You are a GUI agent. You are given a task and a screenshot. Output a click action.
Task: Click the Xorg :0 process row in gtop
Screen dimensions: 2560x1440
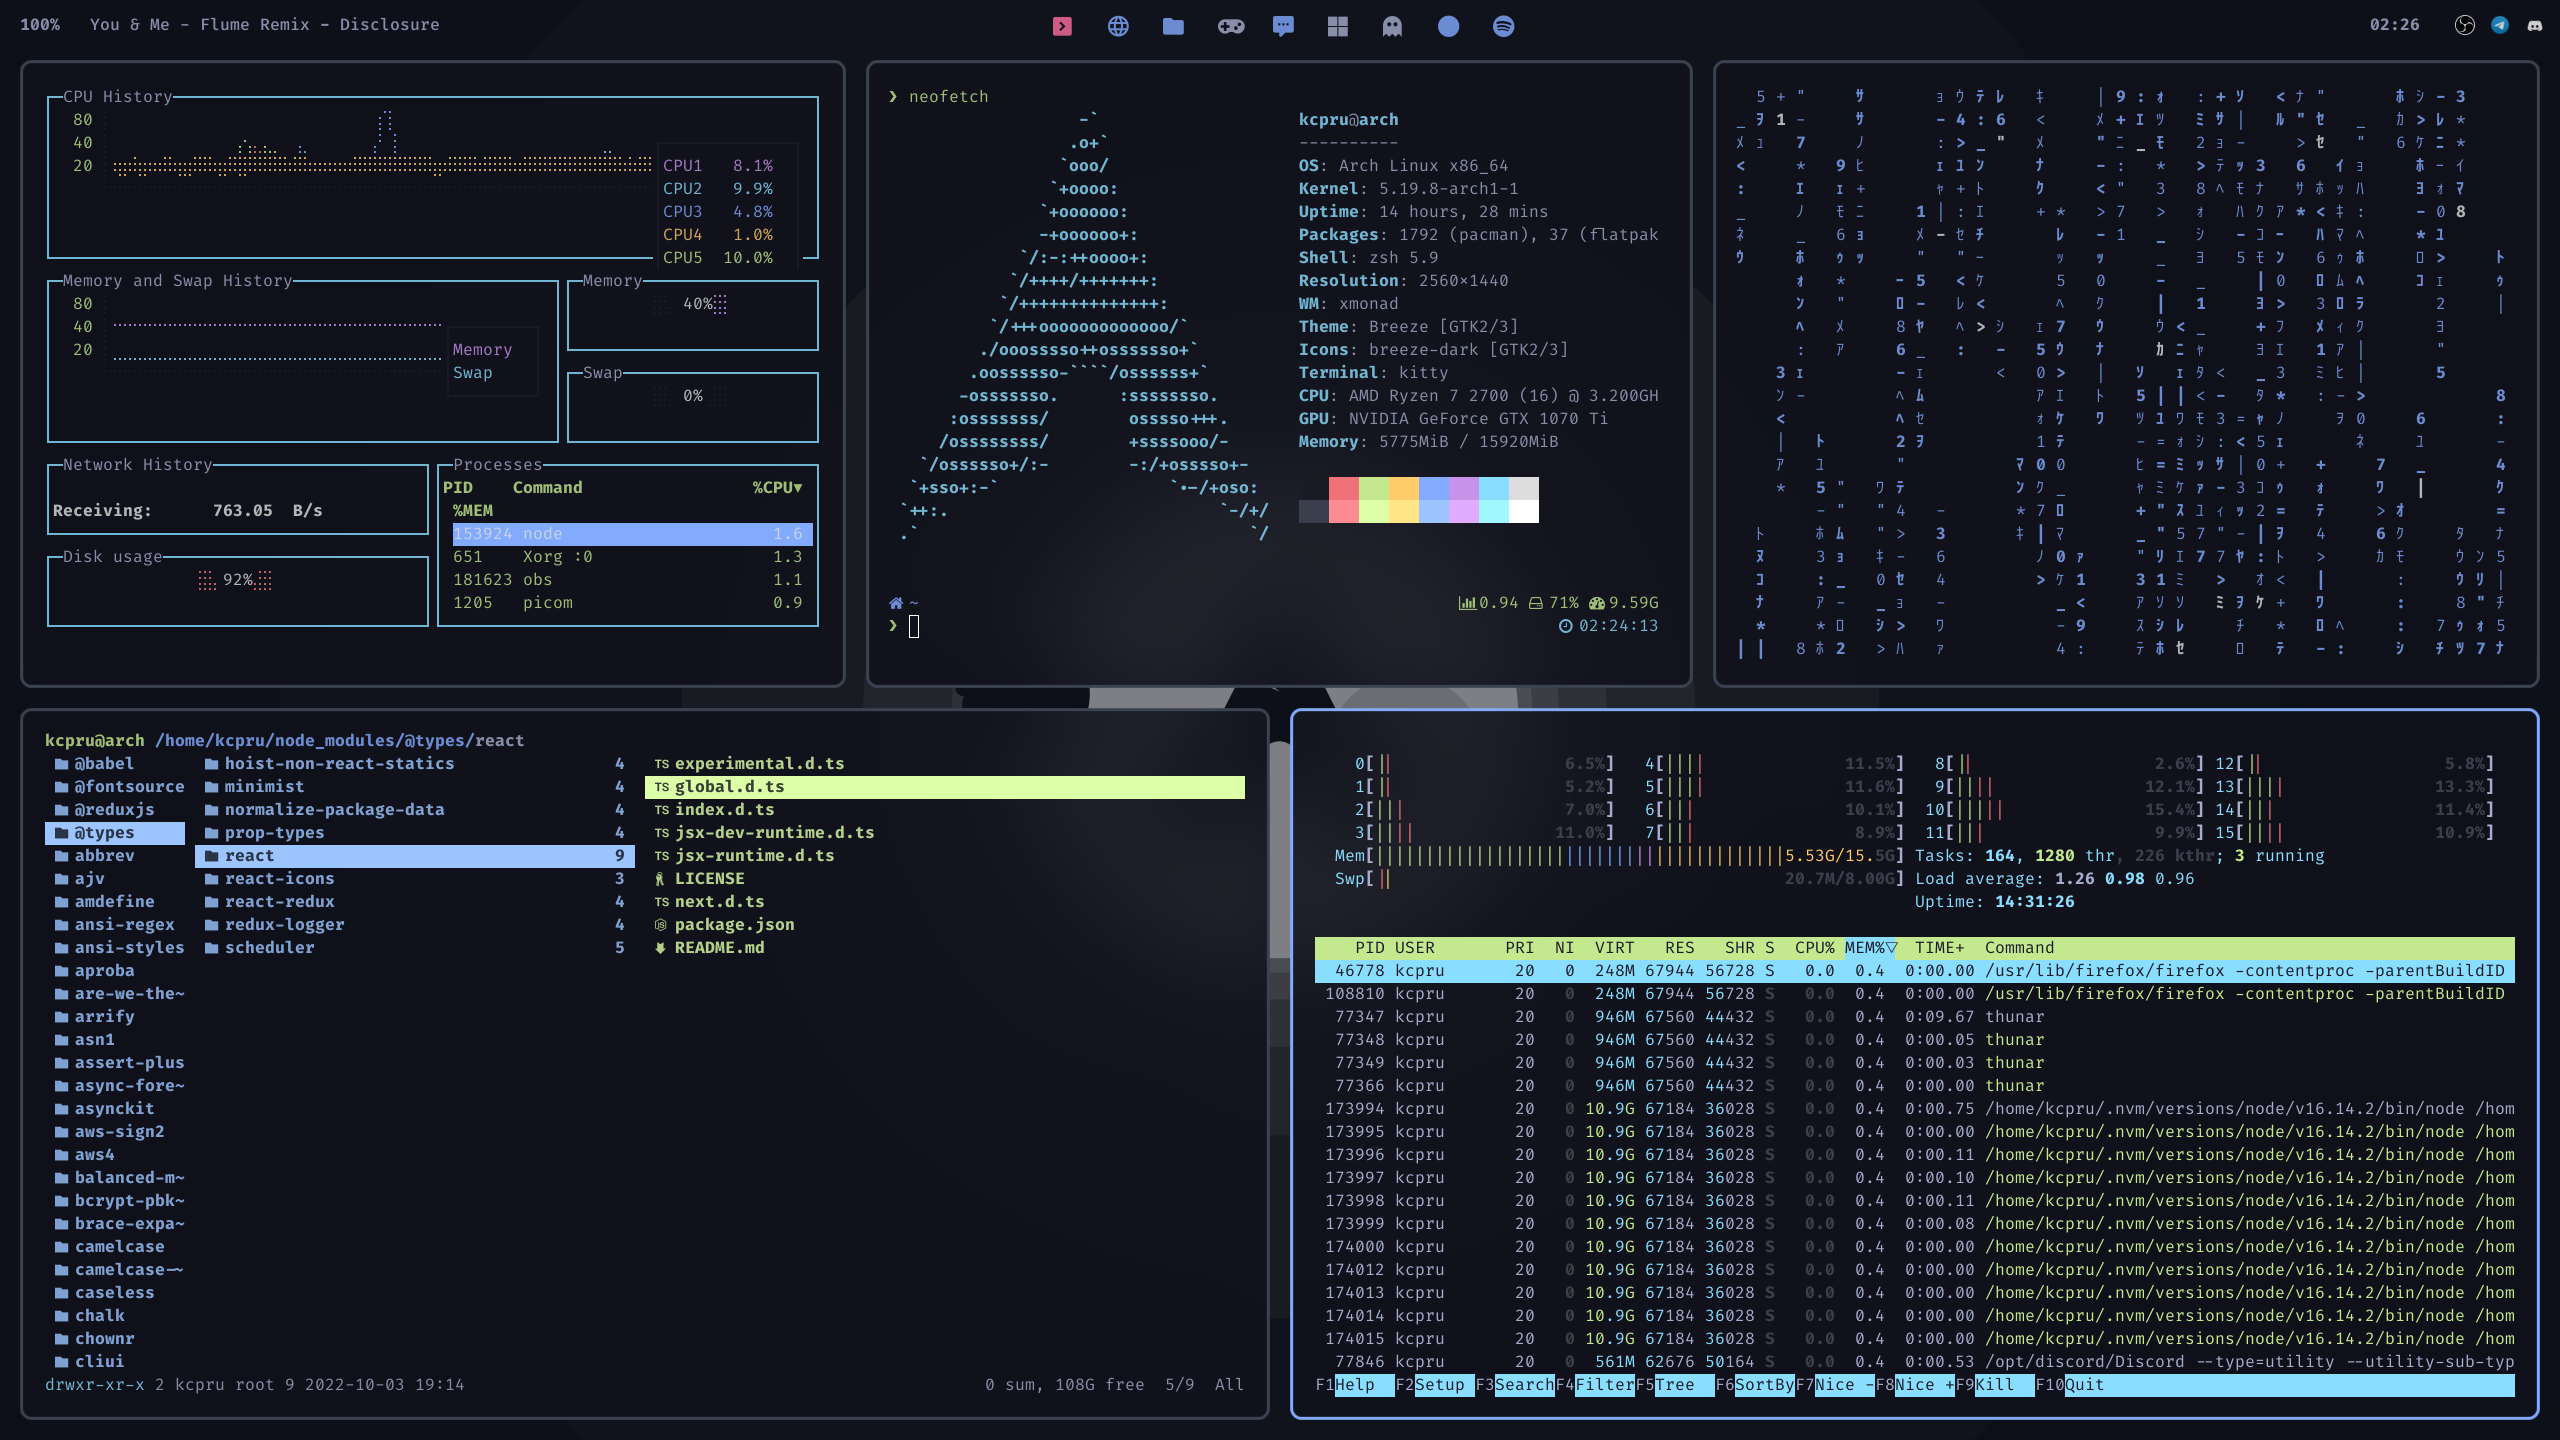632,557
